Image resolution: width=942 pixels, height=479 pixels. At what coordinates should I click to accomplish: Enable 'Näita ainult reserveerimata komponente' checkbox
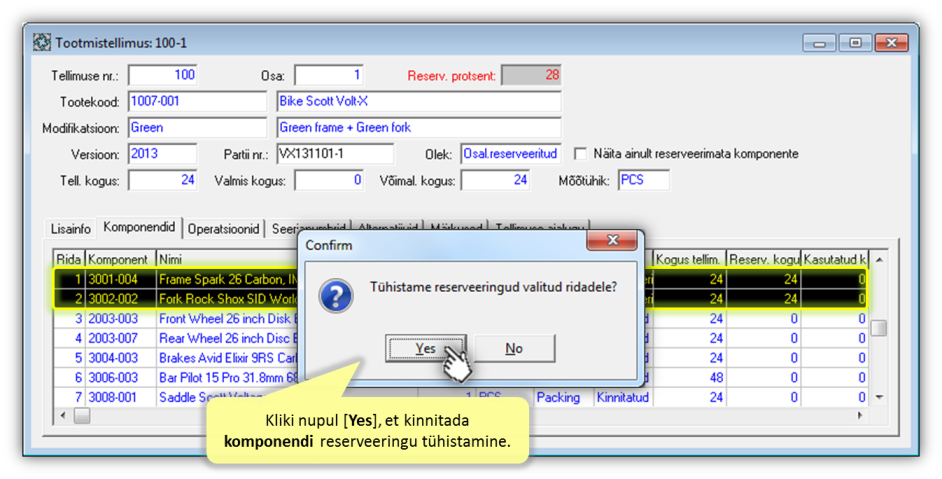[x=580, y=154]
